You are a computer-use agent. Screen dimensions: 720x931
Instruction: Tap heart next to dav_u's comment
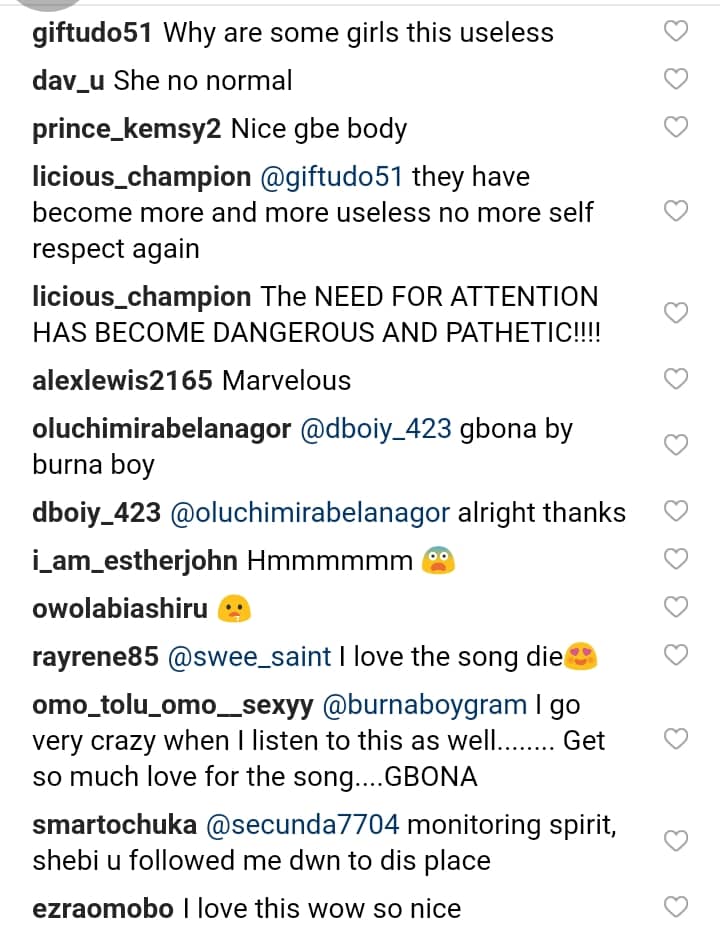point(676,79)
